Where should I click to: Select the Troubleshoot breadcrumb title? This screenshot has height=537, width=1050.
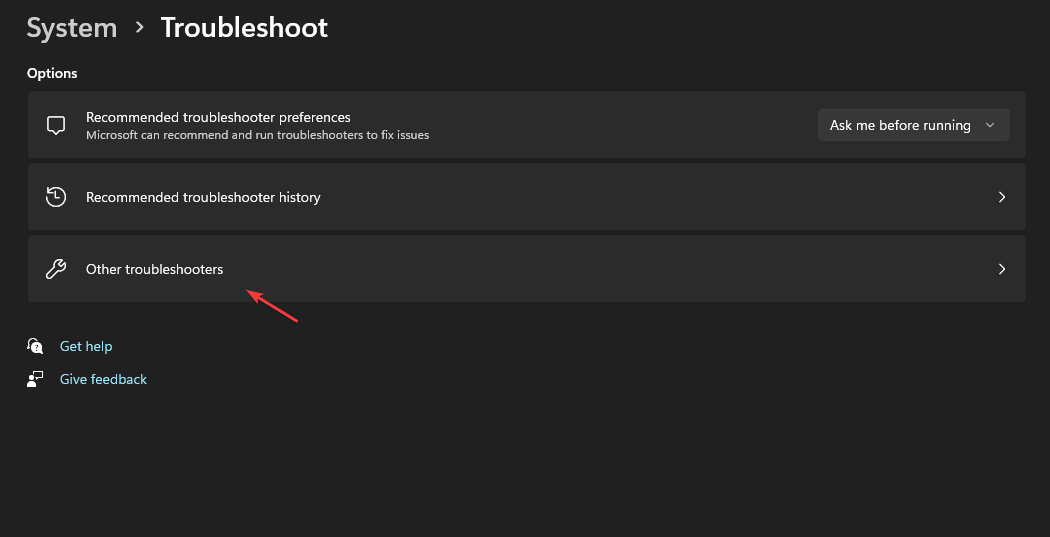tap(244, 28)
